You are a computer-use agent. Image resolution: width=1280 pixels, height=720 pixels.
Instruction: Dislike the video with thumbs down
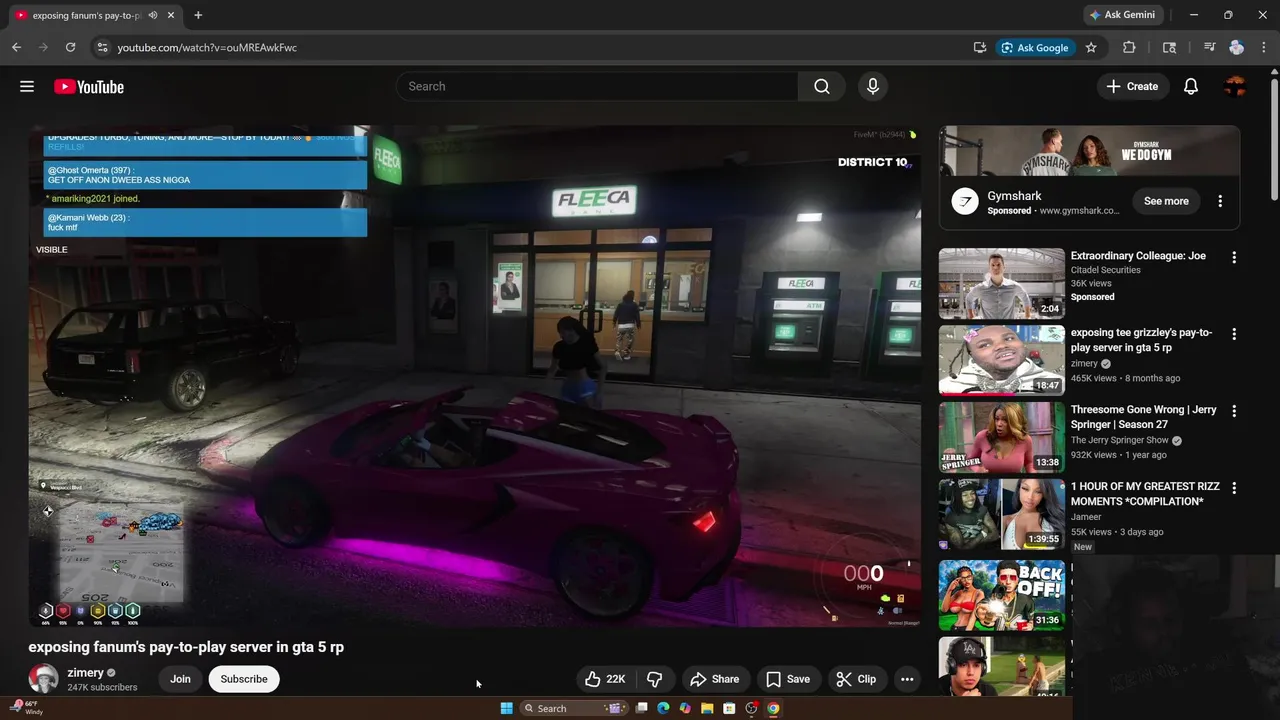(655, 679)
